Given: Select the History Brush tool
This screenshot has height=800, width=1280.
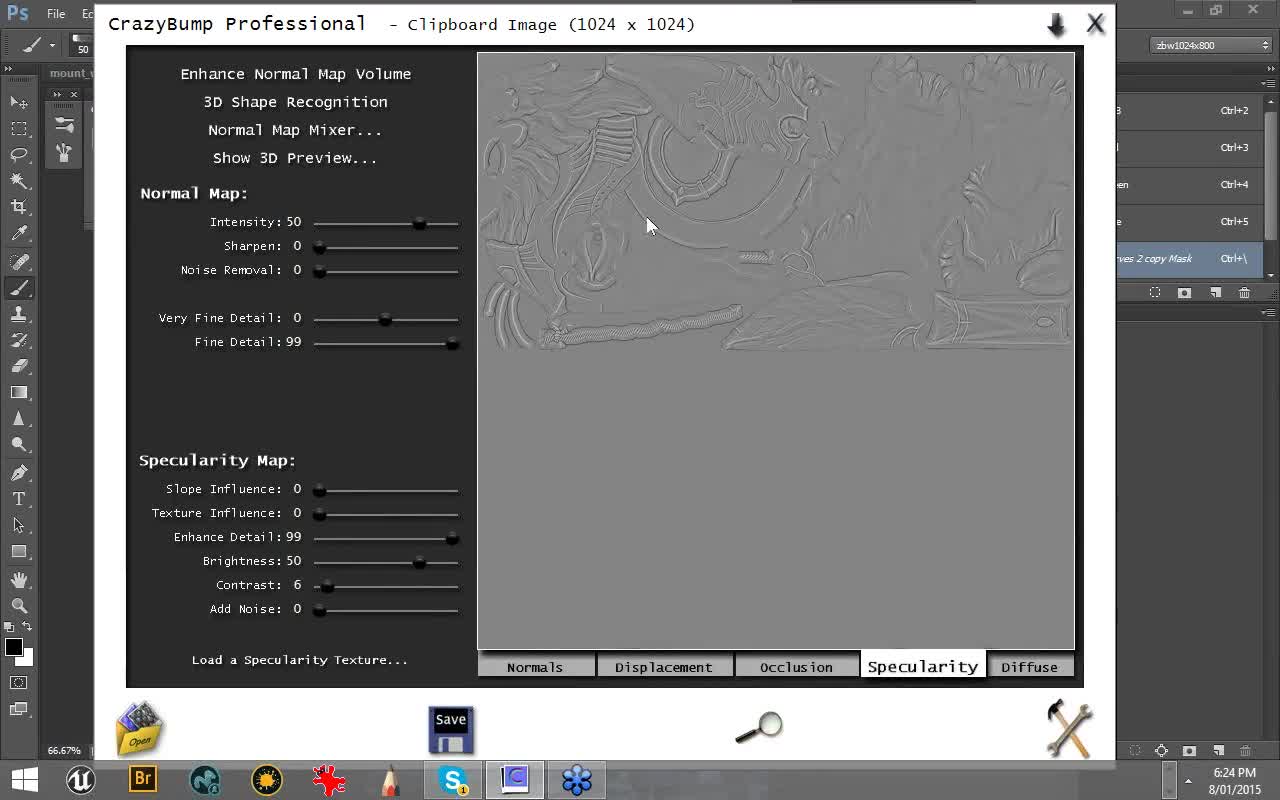Looking at the screenshot, I should tap(19, 340).
